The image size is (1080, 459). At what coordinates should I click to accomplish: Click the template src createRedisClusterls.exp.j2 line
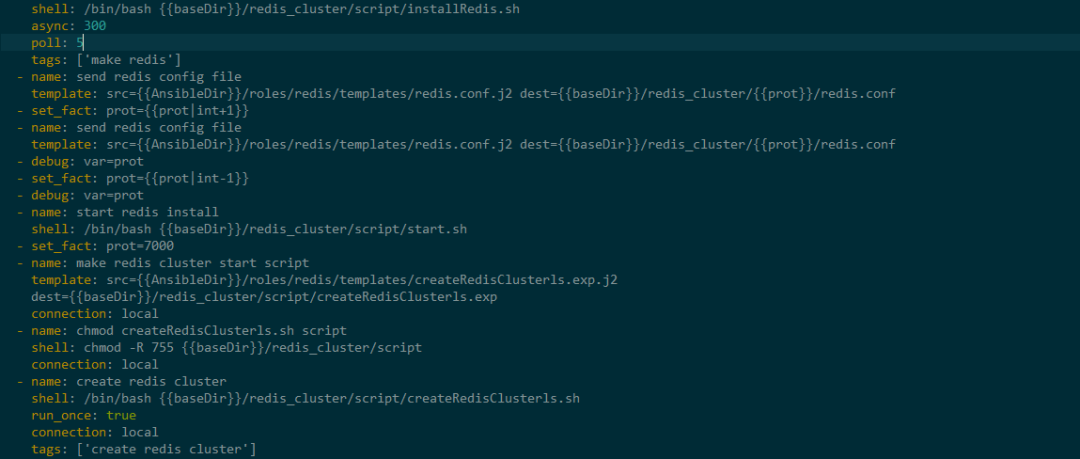324,280
